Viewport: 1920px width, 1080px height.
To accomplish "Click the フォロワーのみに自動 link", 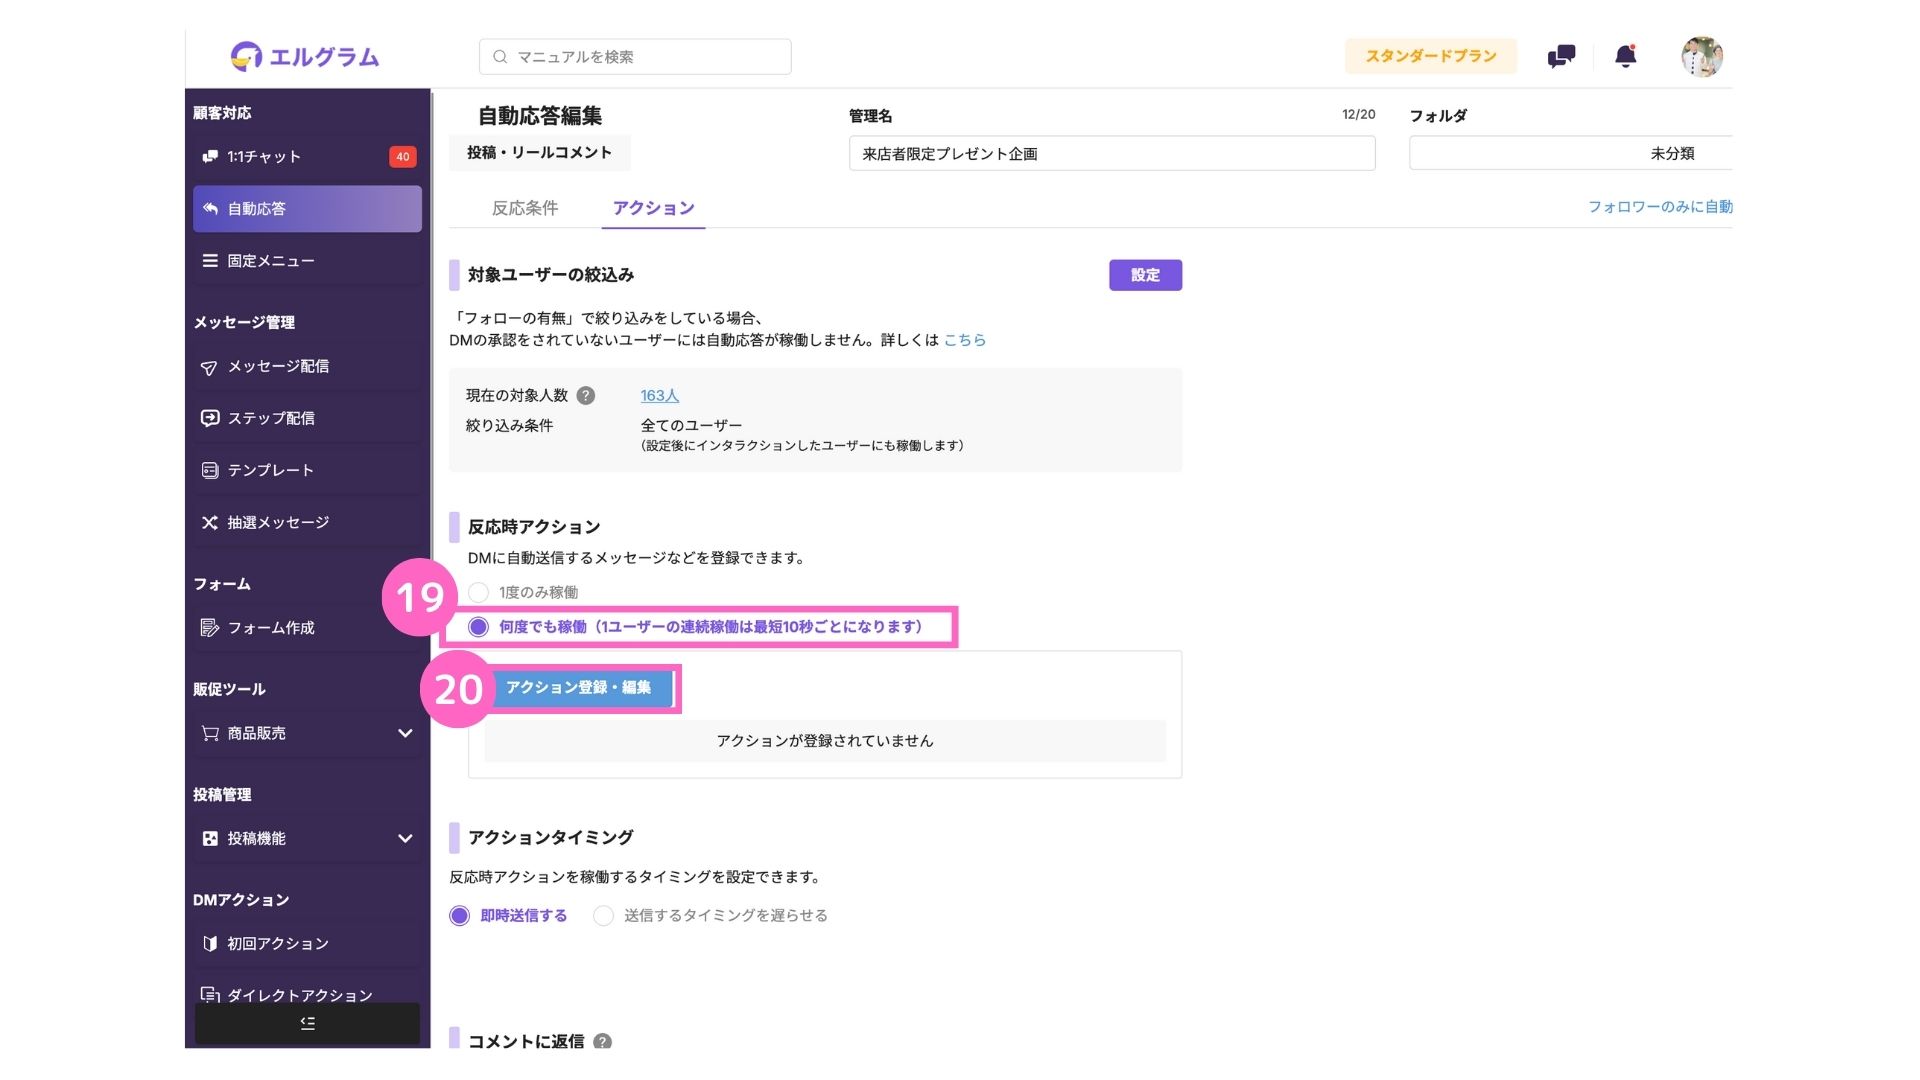I will pos(1660,207).
